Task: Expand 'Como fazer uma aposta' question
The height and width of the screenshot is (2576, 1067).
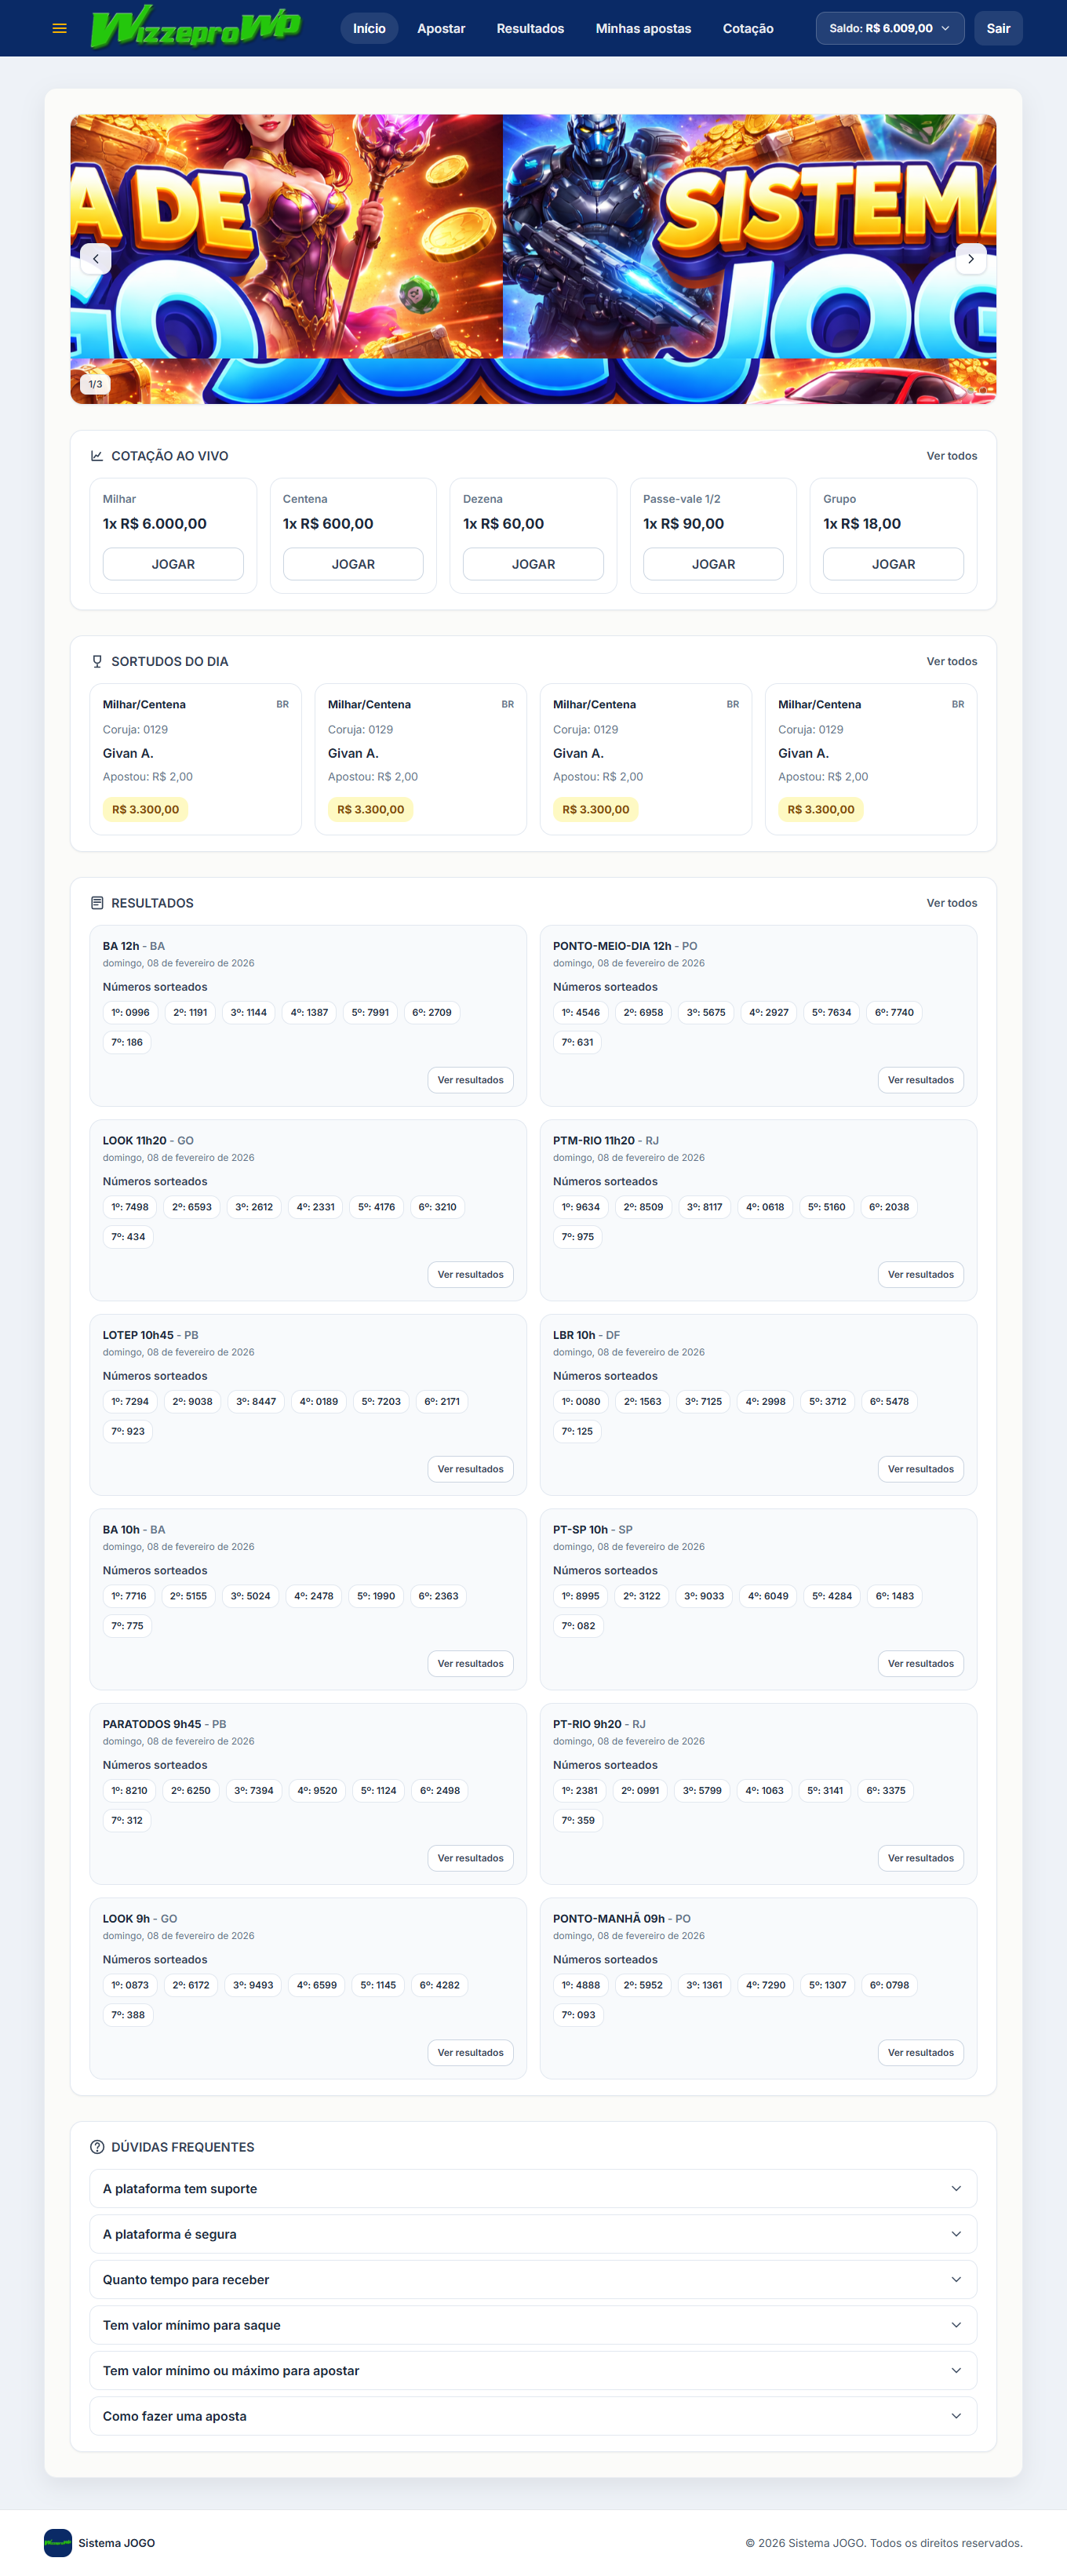Action: coord(533,2416)
